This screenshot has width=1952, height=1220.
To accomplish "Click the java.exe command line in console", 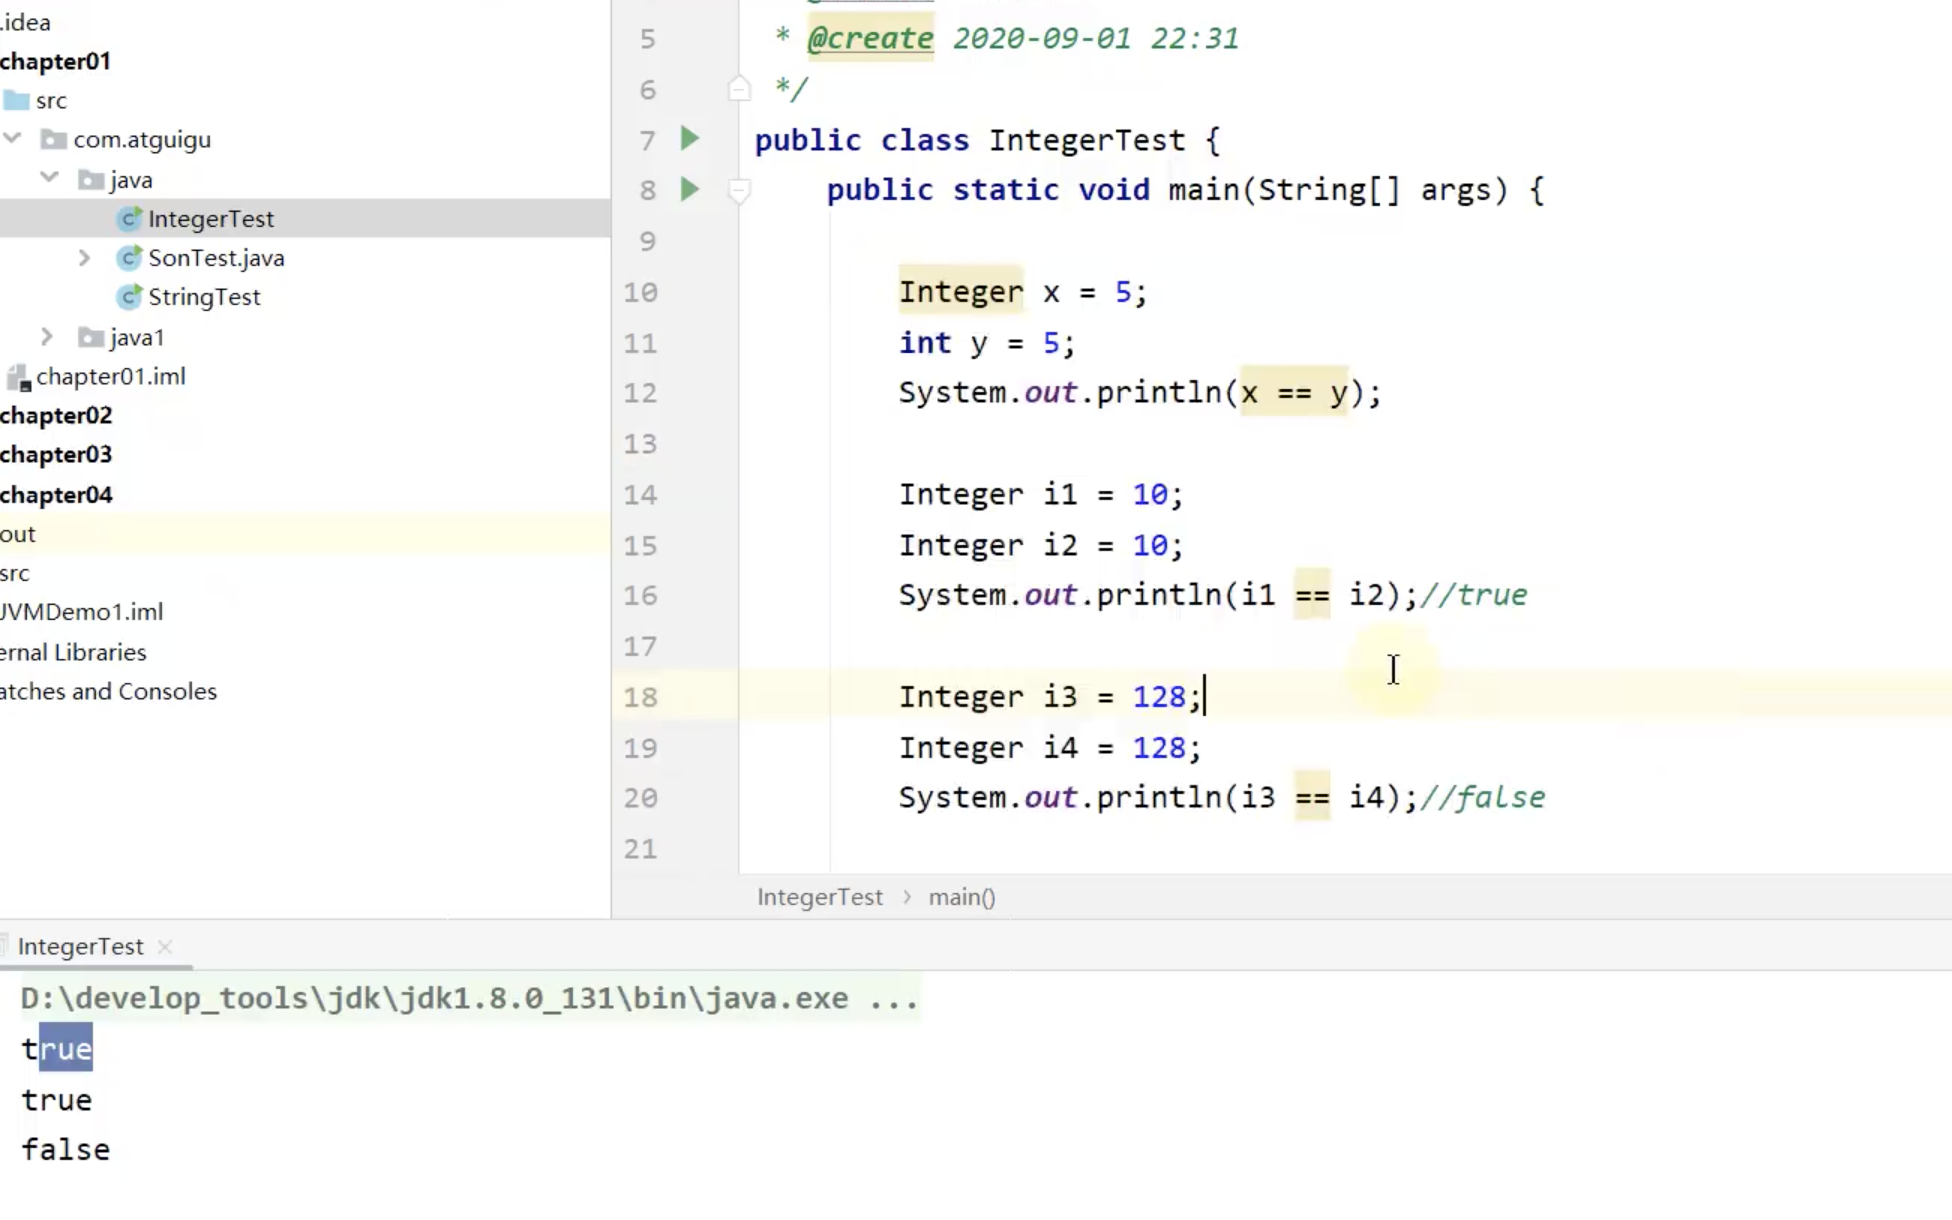I will pyautogui.click(x=469, y=998).
